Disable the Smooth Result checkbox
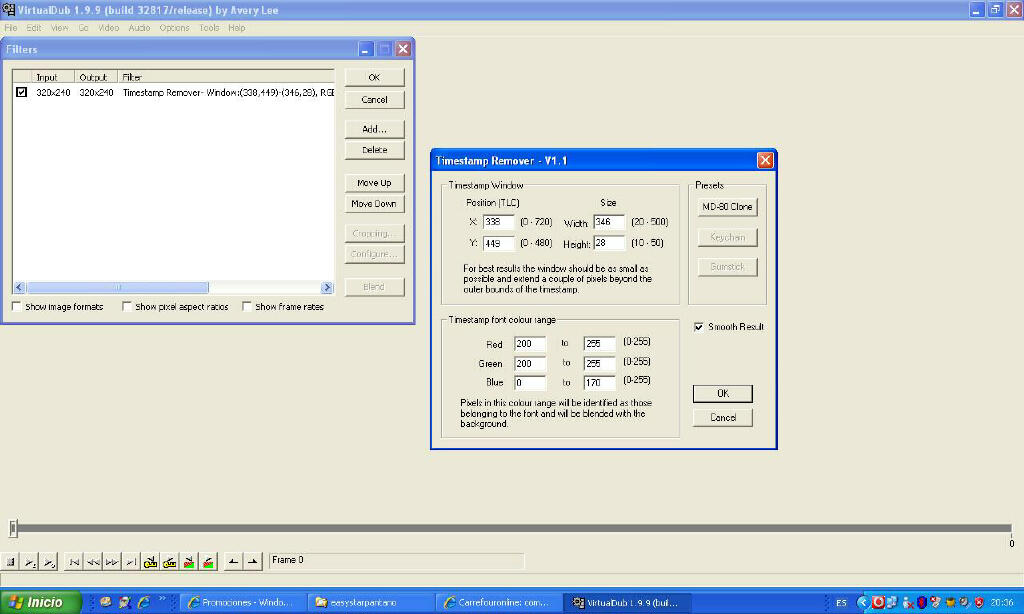The height and width of the screenshot is (614, 1024). [699, 327]
